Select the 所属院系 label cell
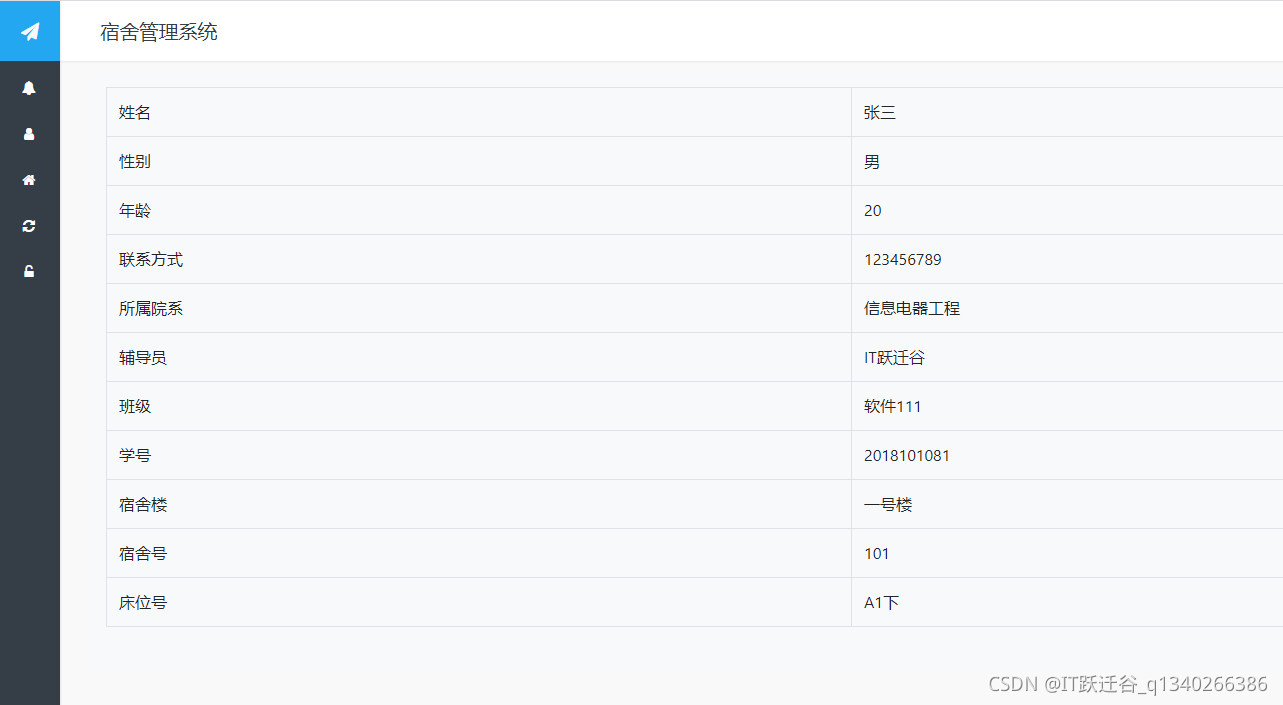 [479, 308]
